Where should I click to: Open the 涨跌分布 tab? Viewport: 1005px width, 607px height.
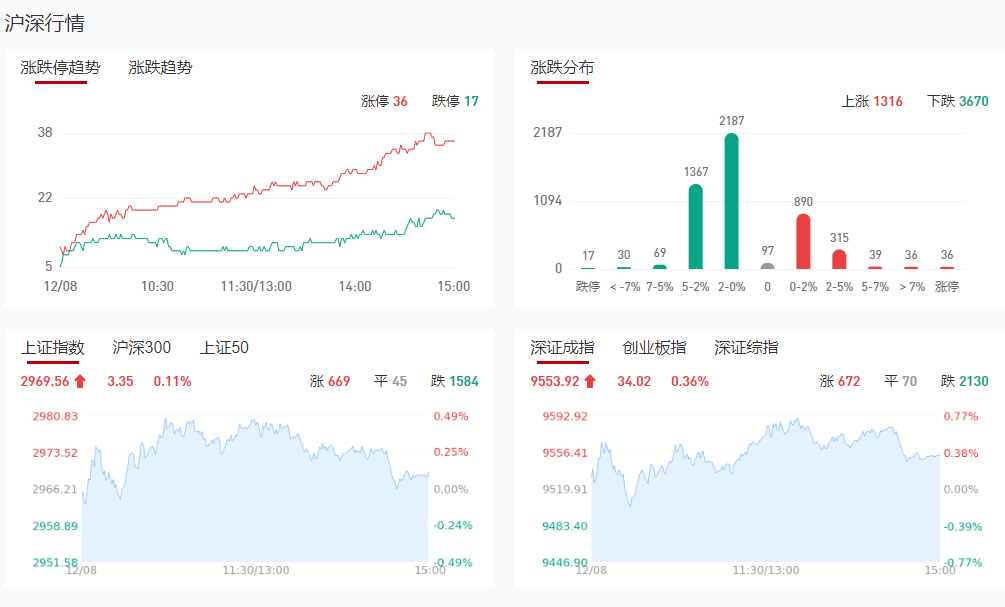pos(562,68)
